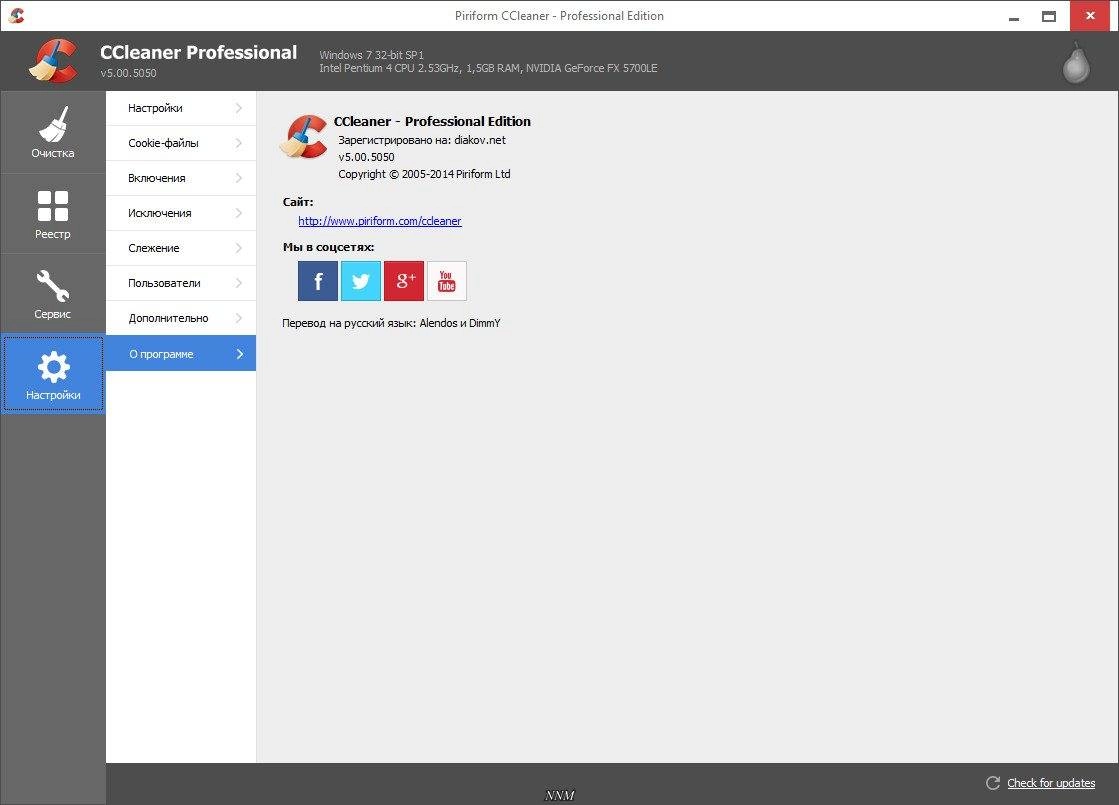The width and height of the screenshot is (1119, 805).
Task: Click the chevron next to Слежение
Action: pos(239,248)
